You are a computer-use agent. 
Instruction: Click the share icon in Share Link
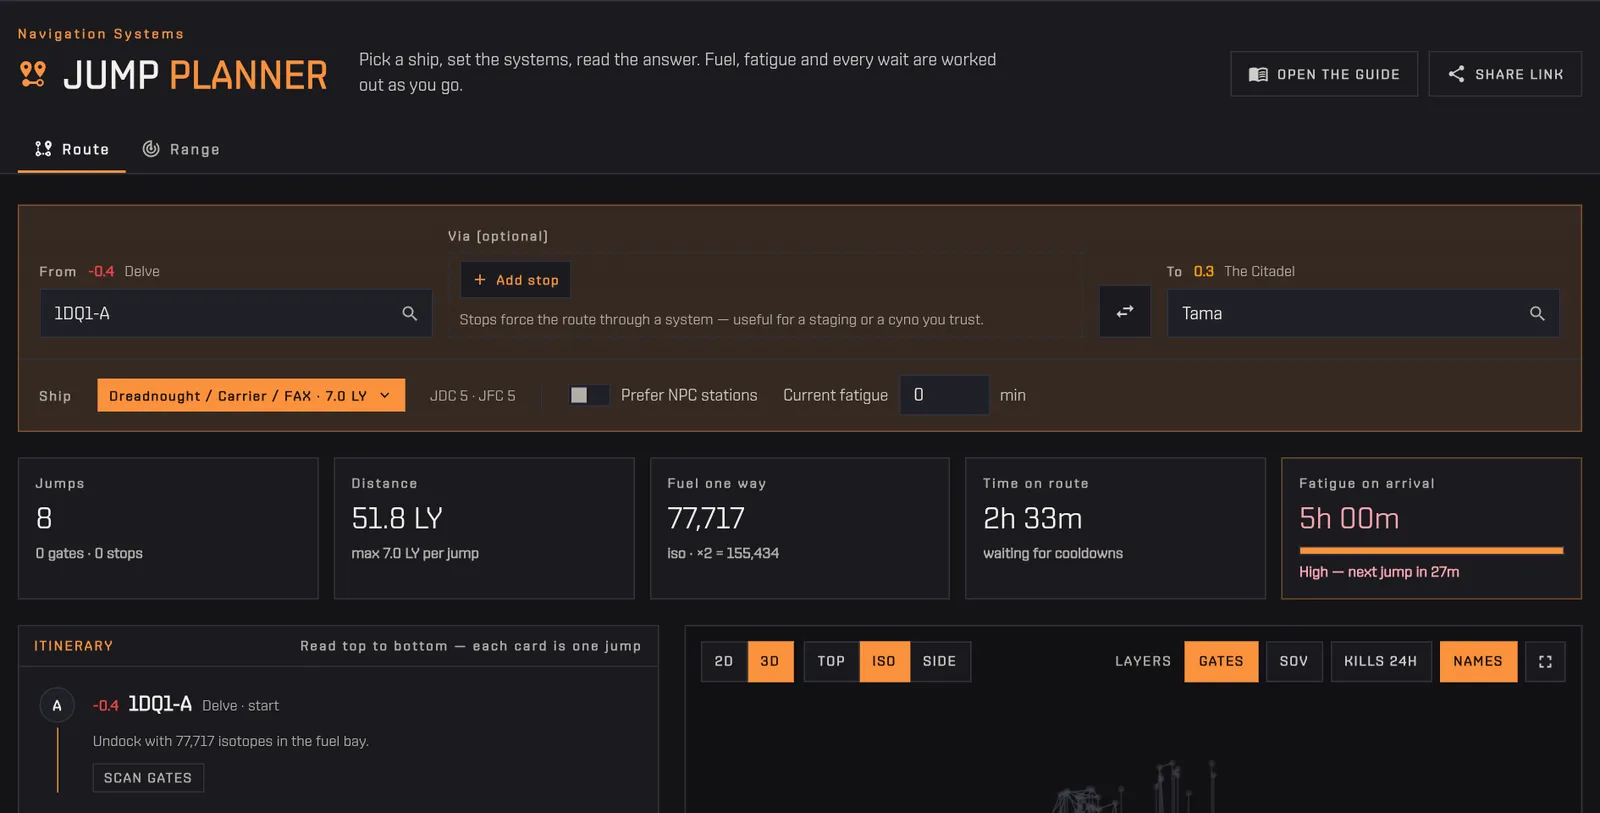click(1456, 74)
